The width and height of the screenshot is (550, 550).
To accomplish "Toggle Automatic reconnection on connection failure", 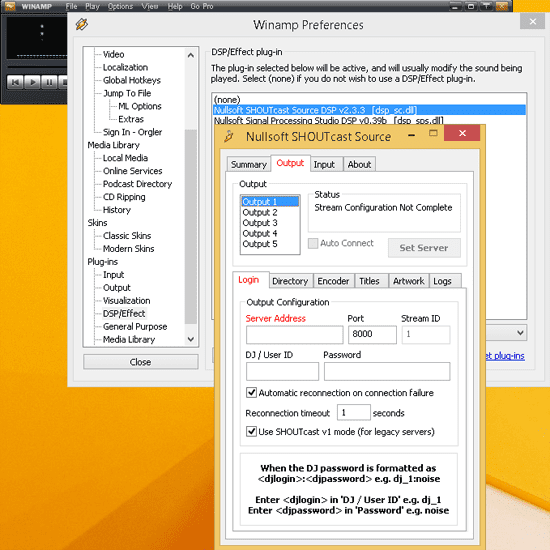I will point(251,393).
